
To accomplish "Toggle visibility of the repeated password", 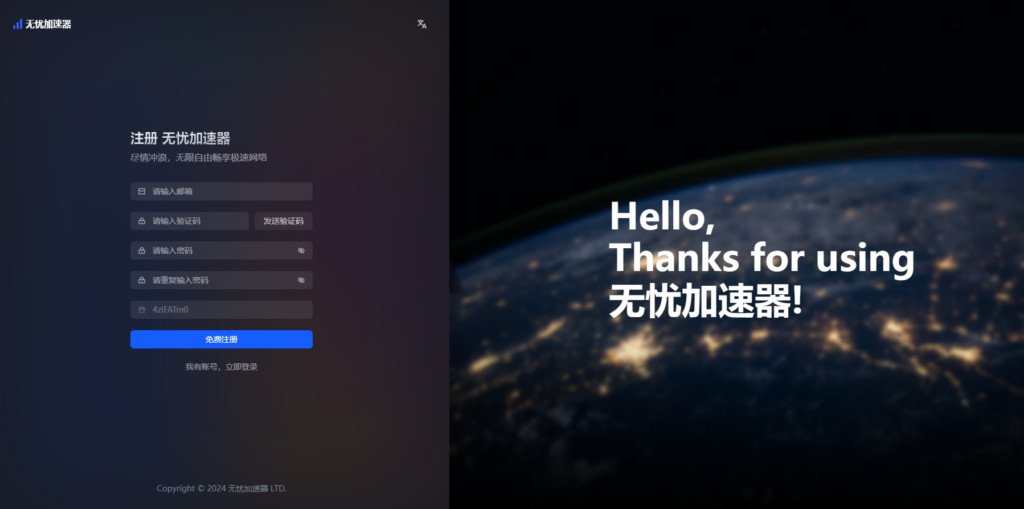I will pos(301,281).
